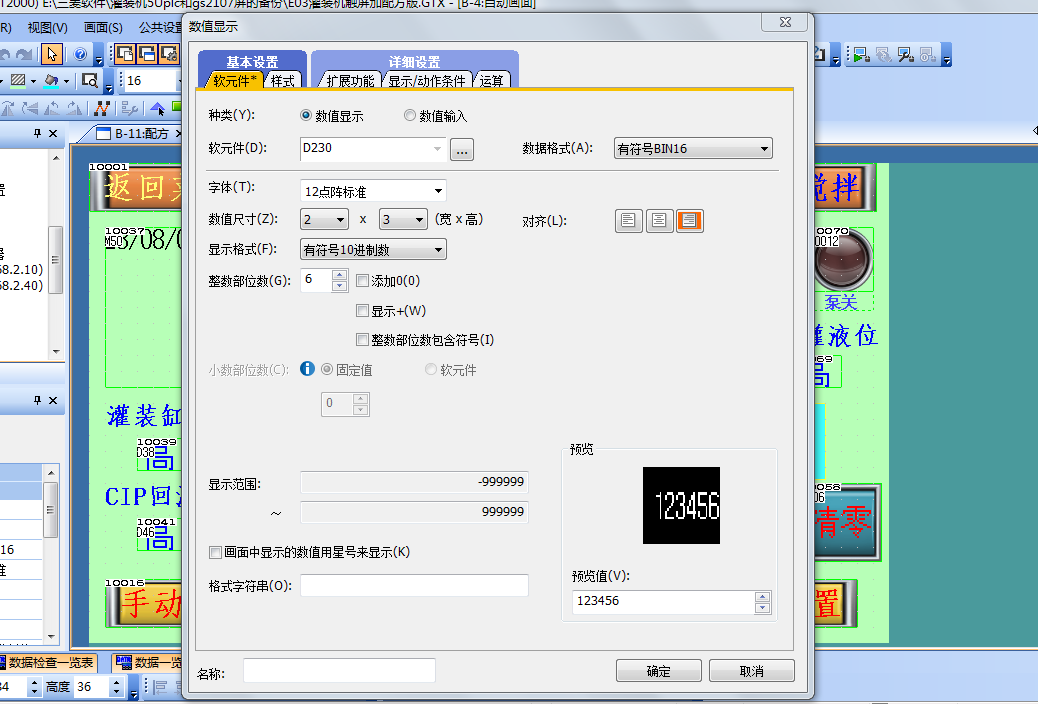Open the 显示格式 dropdown list

click(373, 250)
